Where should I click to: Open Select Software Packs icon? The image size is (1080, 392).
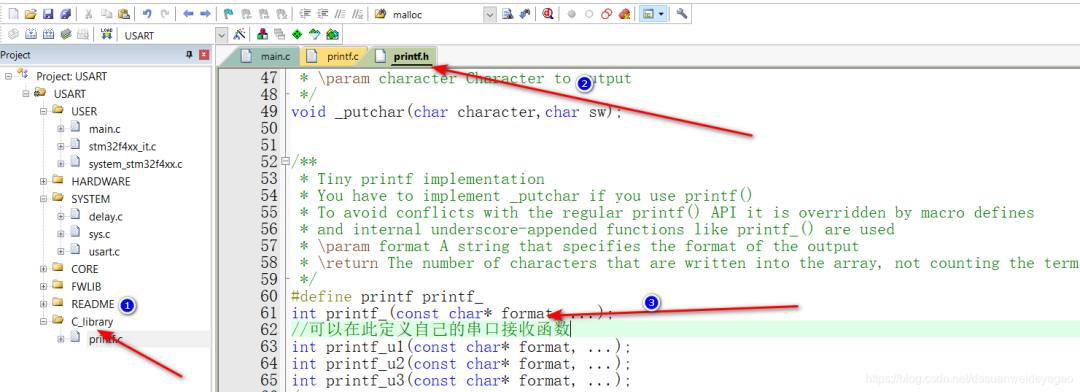click(x=315, y=34)
